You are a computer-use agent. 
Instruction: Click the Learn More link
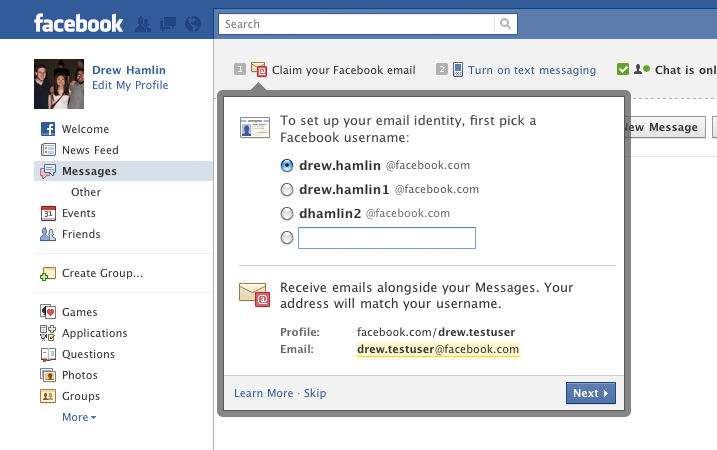[x=263, y=393]
